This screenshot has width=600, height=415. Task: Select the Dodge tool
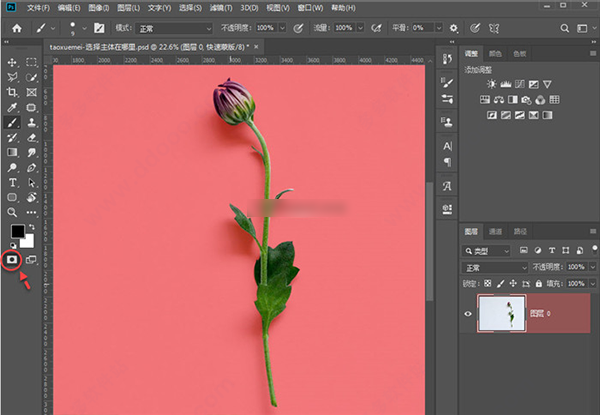click(x=12, y=168)
